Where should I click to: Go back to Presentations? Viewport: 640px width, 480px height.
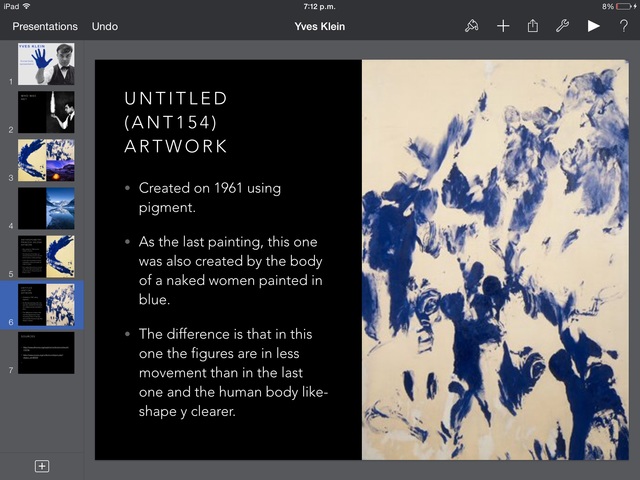click(x=45, y=26)
